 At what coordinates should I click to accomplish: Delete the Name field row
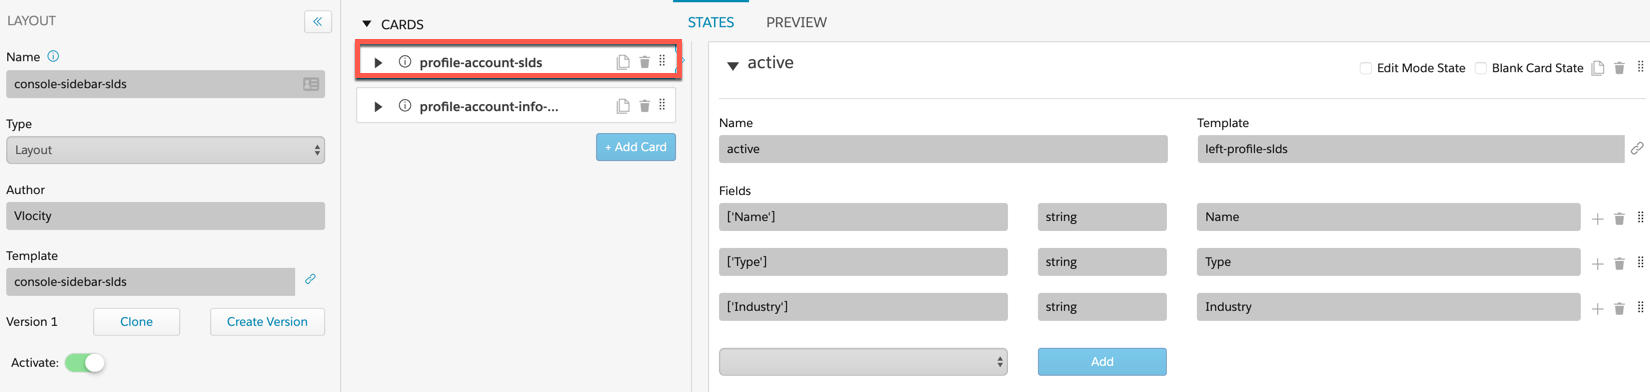tap(1620, 218)
